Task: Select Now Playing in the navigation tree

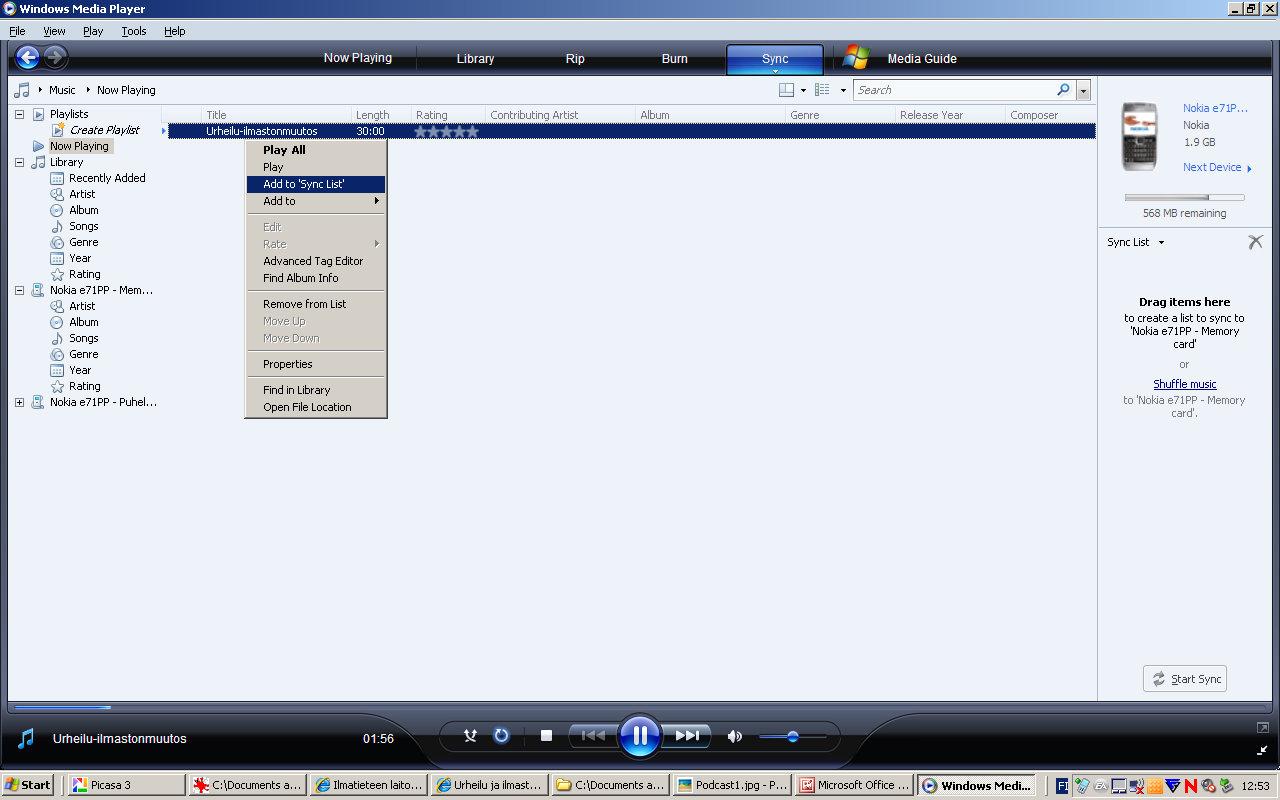Action: coord(79,146)
